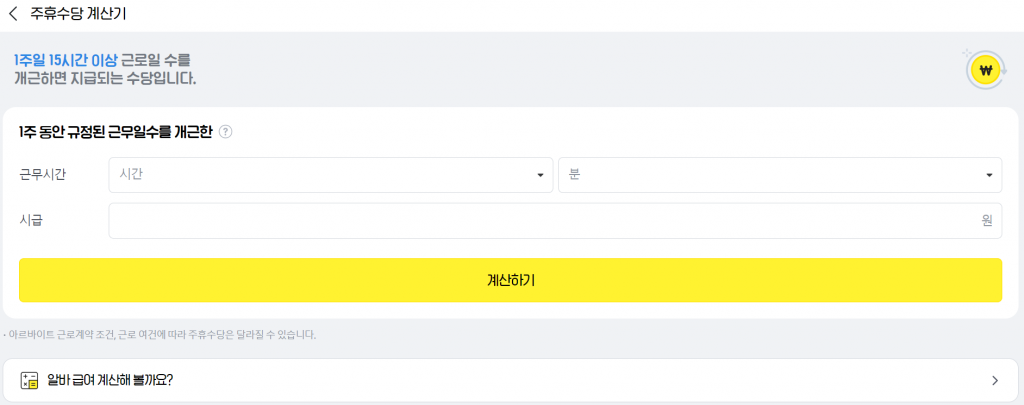
Task: Focus the 시급 hourly wage input field
Action: [540, 221]
